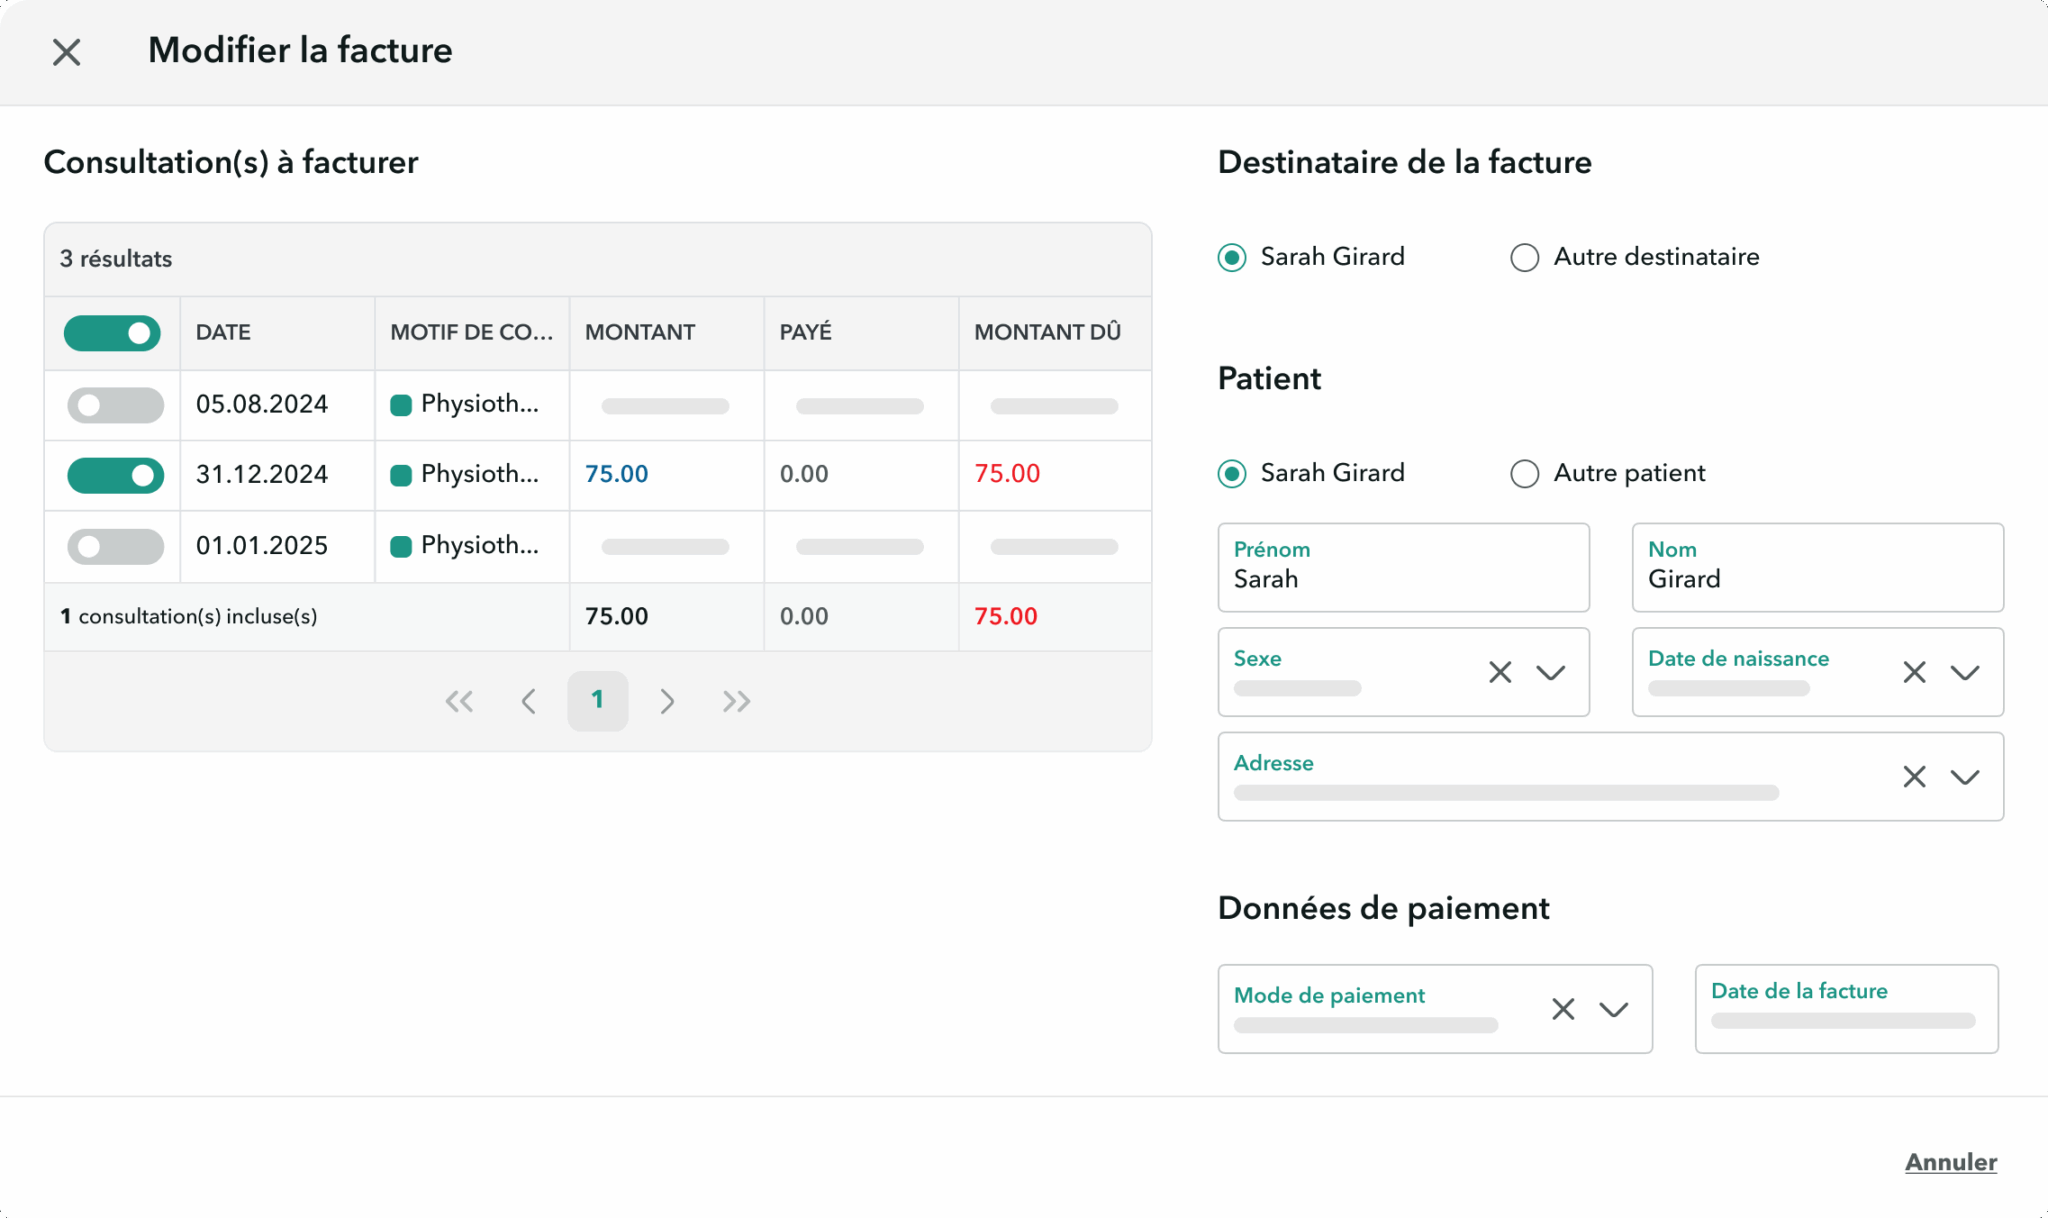Go to previous page arrow
Image resolution: width=2048 pixels, height=1218 pixels.
click(x=529, y=701)
